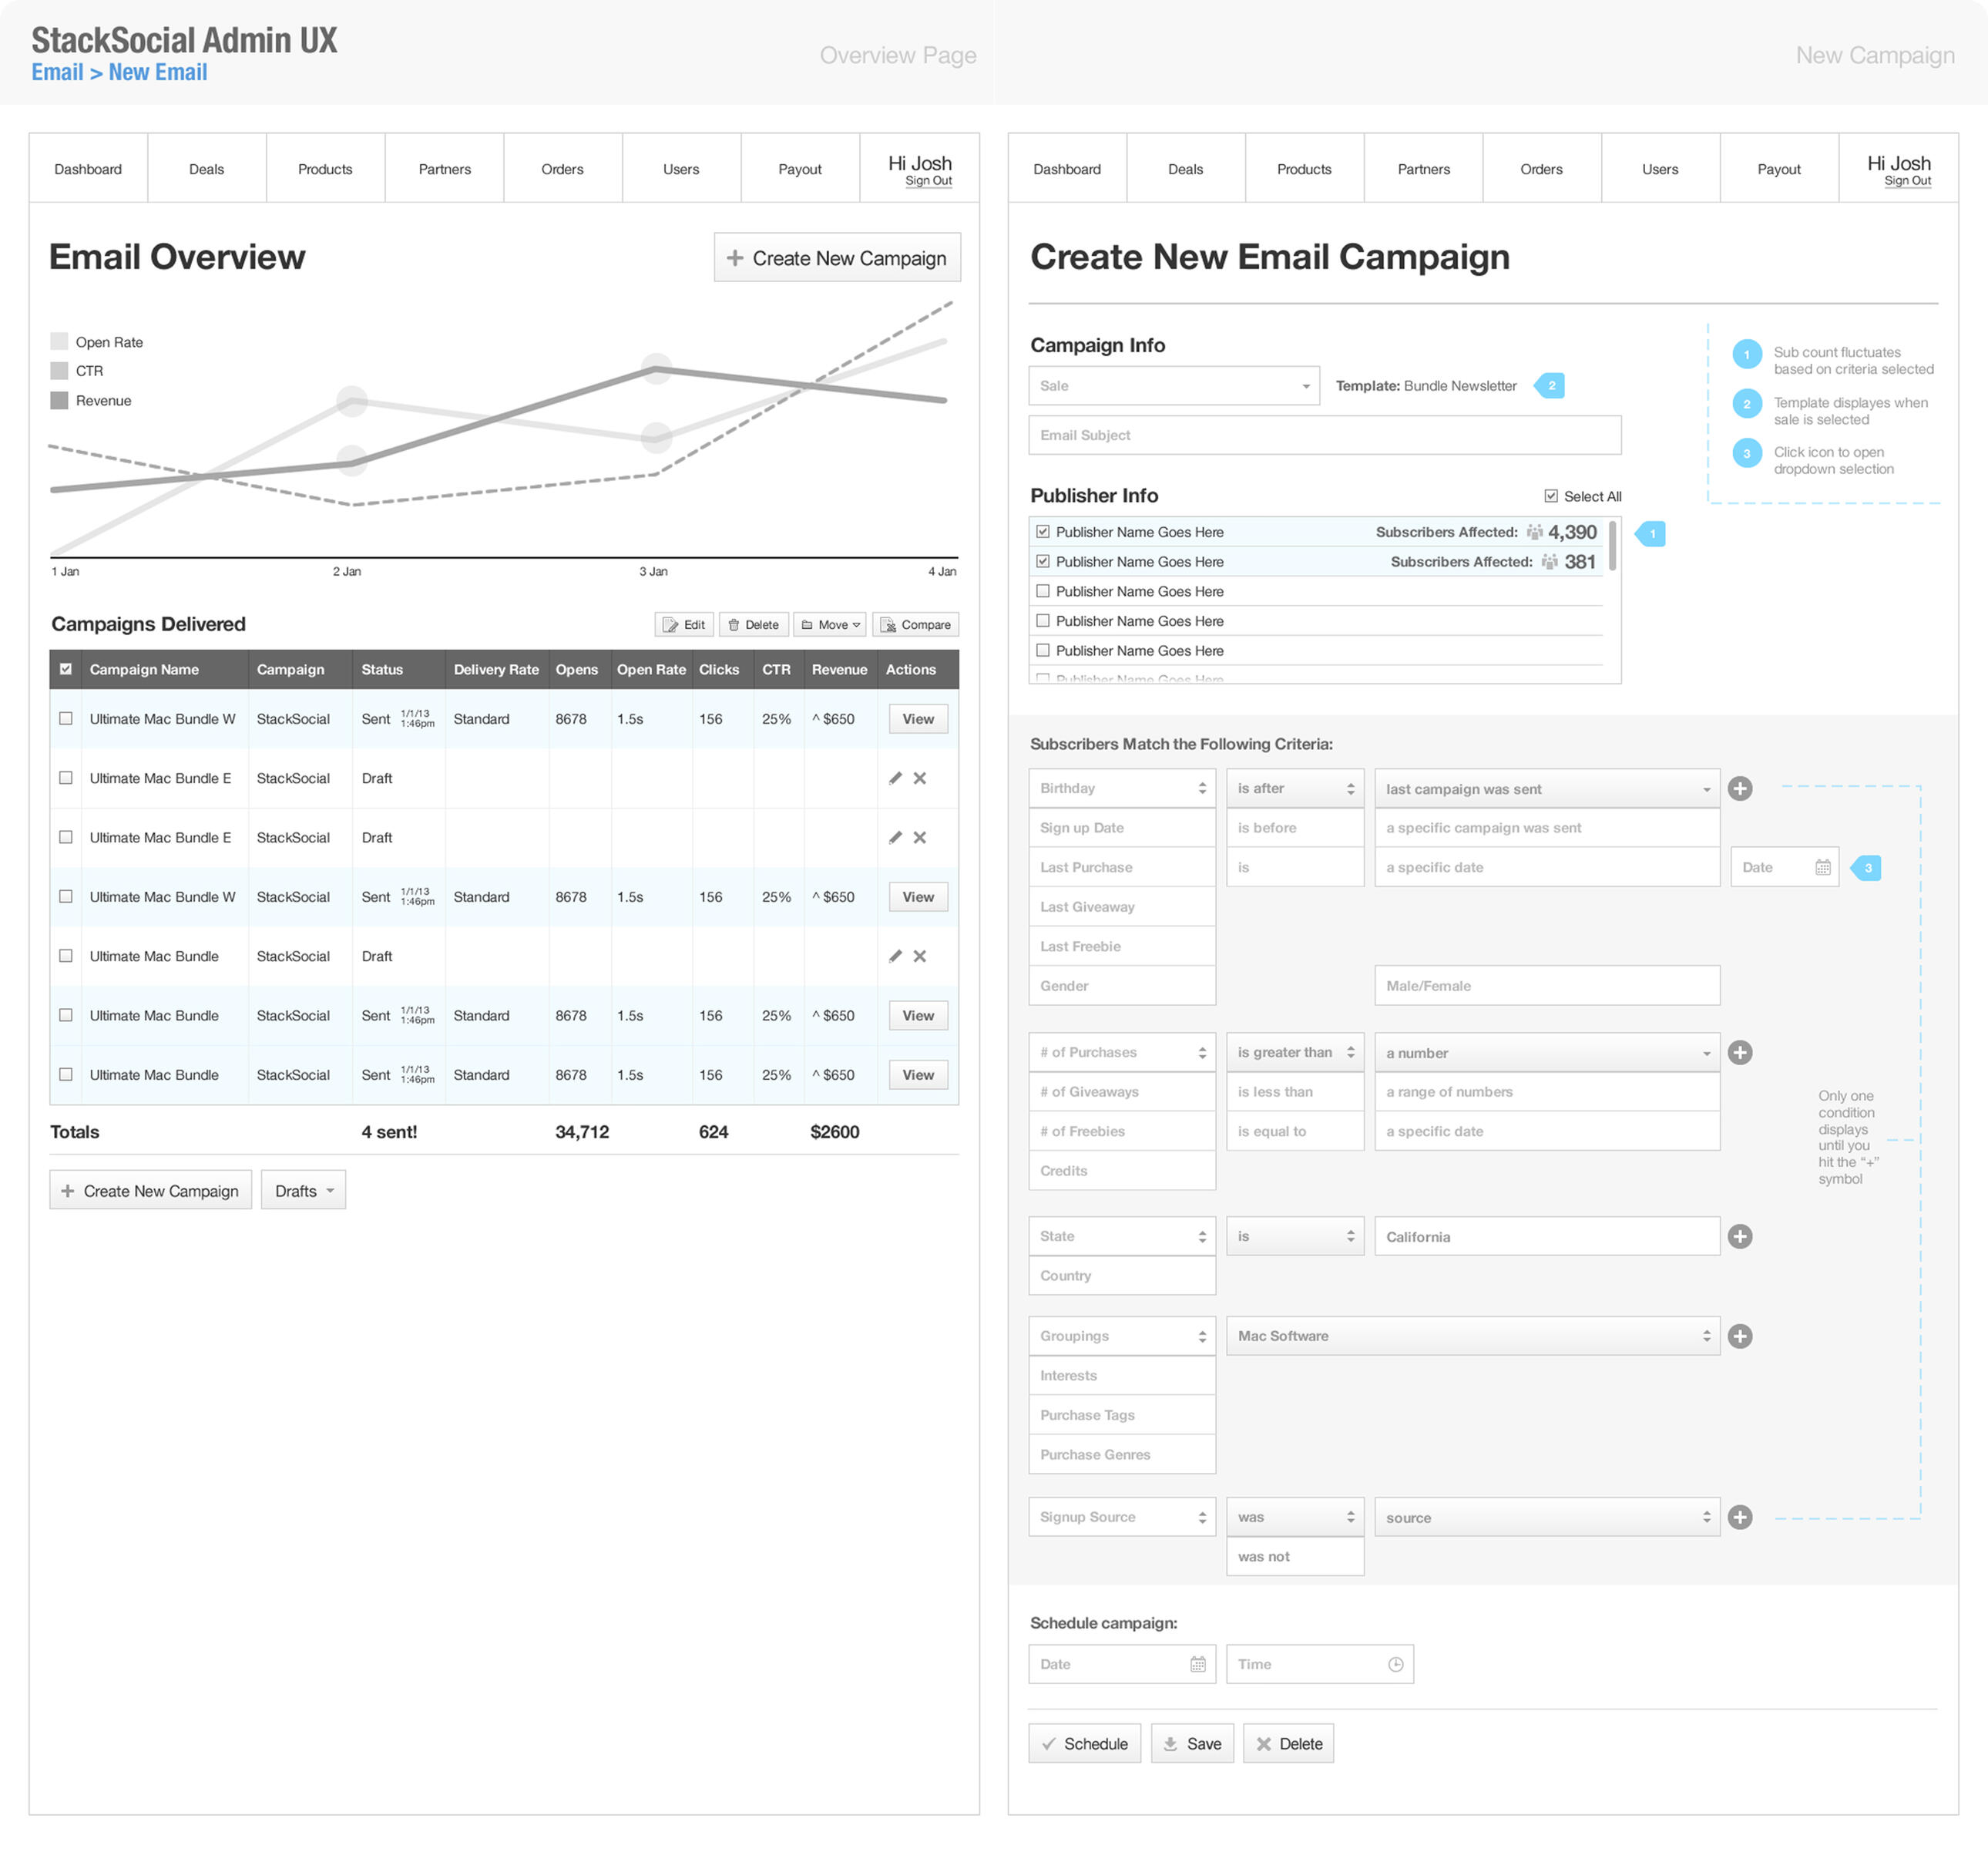Uncheck first publisher with 4,390 subscribers

click(x=1043, y=532)
